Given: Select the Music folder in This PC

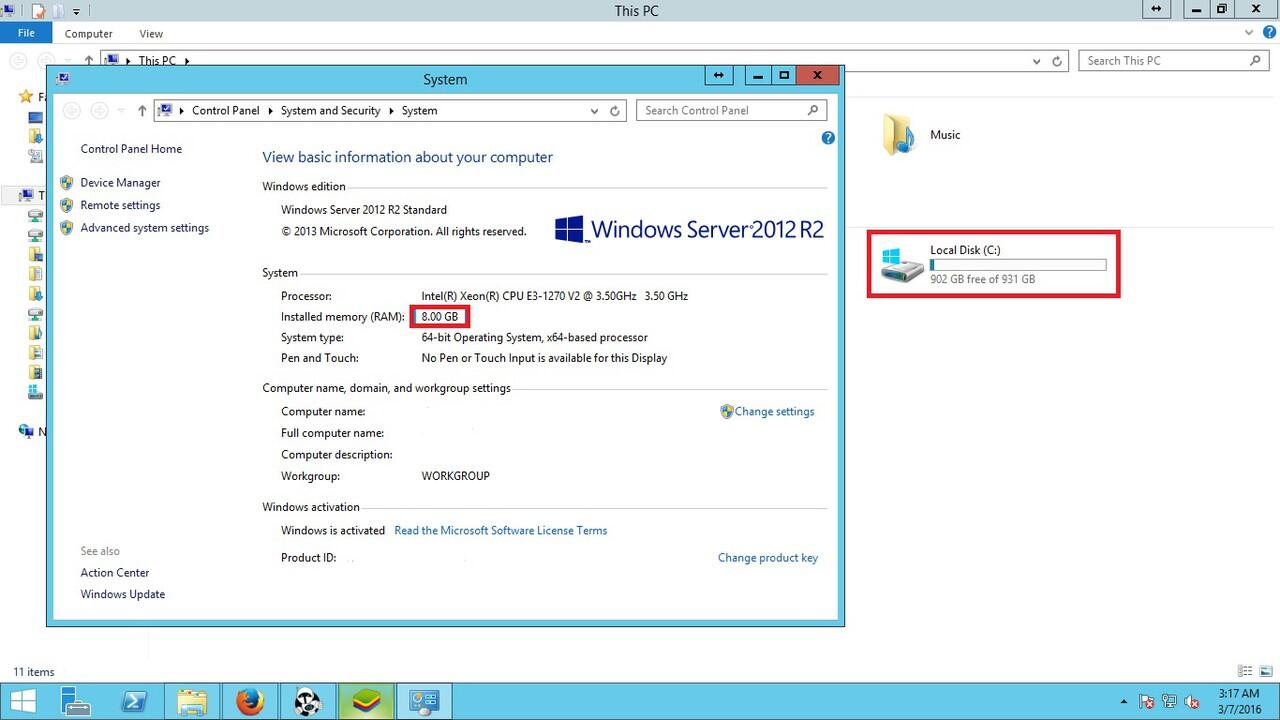Looking at the screenshot, I should pyautogui.click(x=922, y=135).
